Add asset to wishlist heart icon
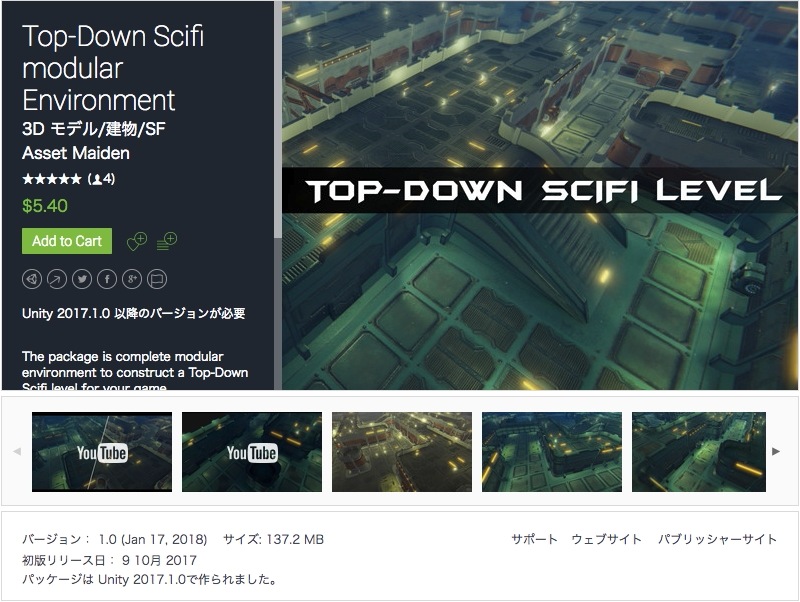The height and width of the screenshot is (602, 800). click(x=137, y=241)
